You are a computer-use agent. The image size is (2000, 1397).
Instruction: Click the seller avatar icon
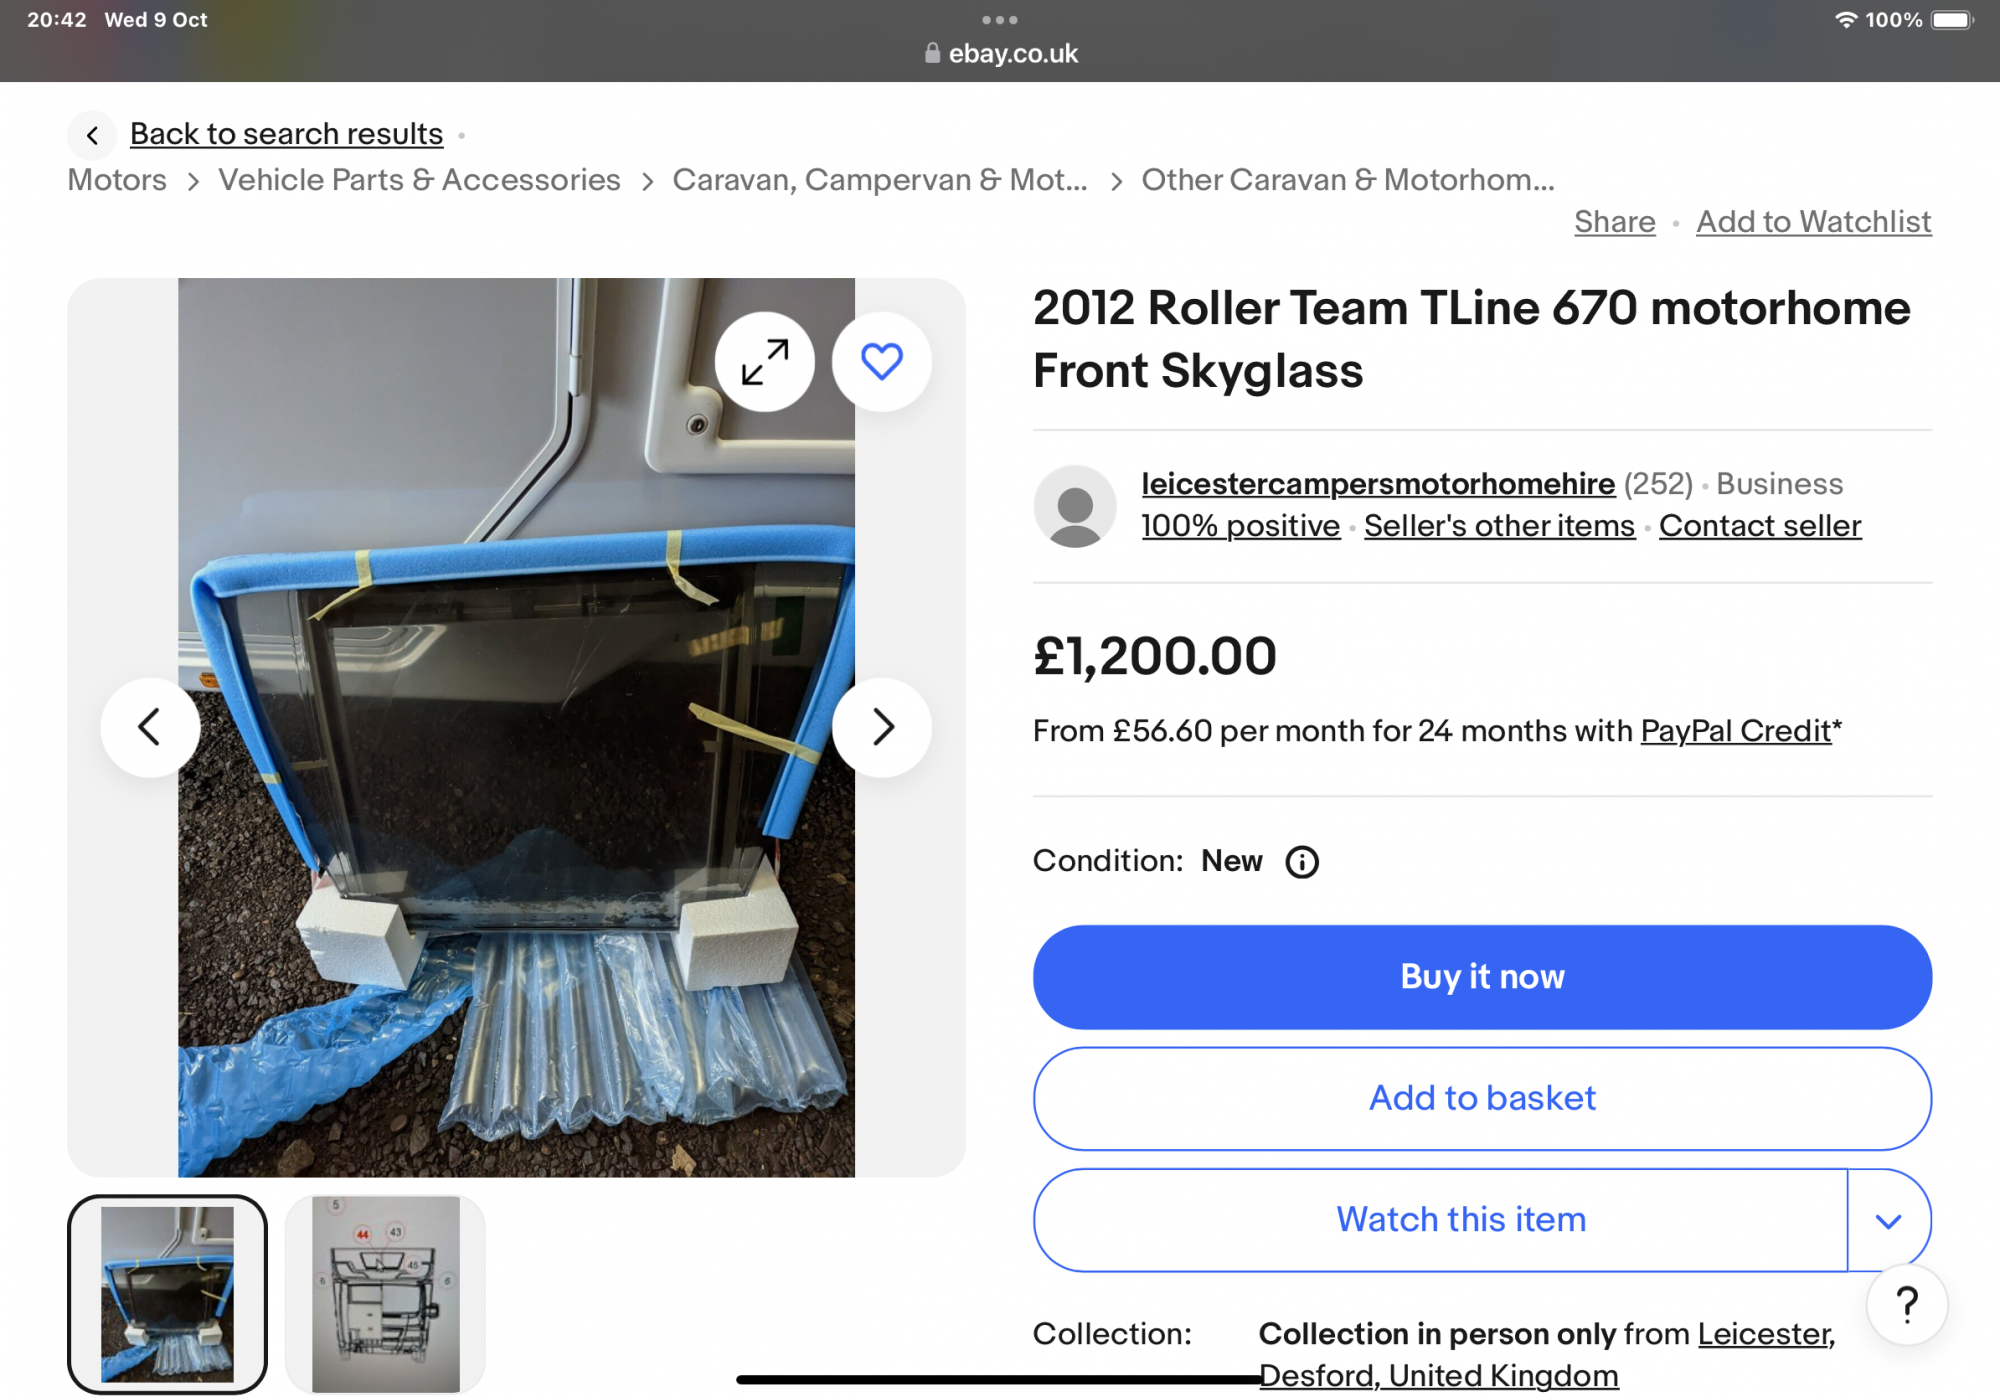[x=1074, y=506]
